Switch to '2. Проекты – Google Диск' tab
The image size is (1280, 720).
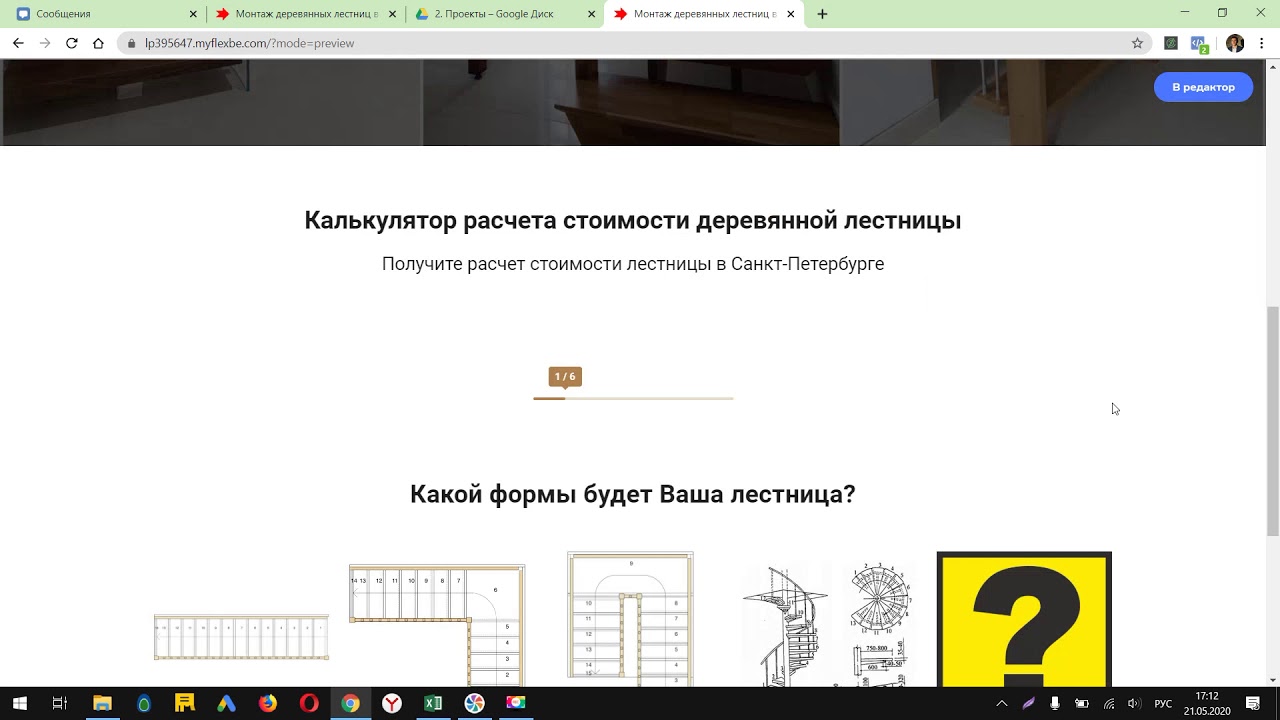pos(495,14)
